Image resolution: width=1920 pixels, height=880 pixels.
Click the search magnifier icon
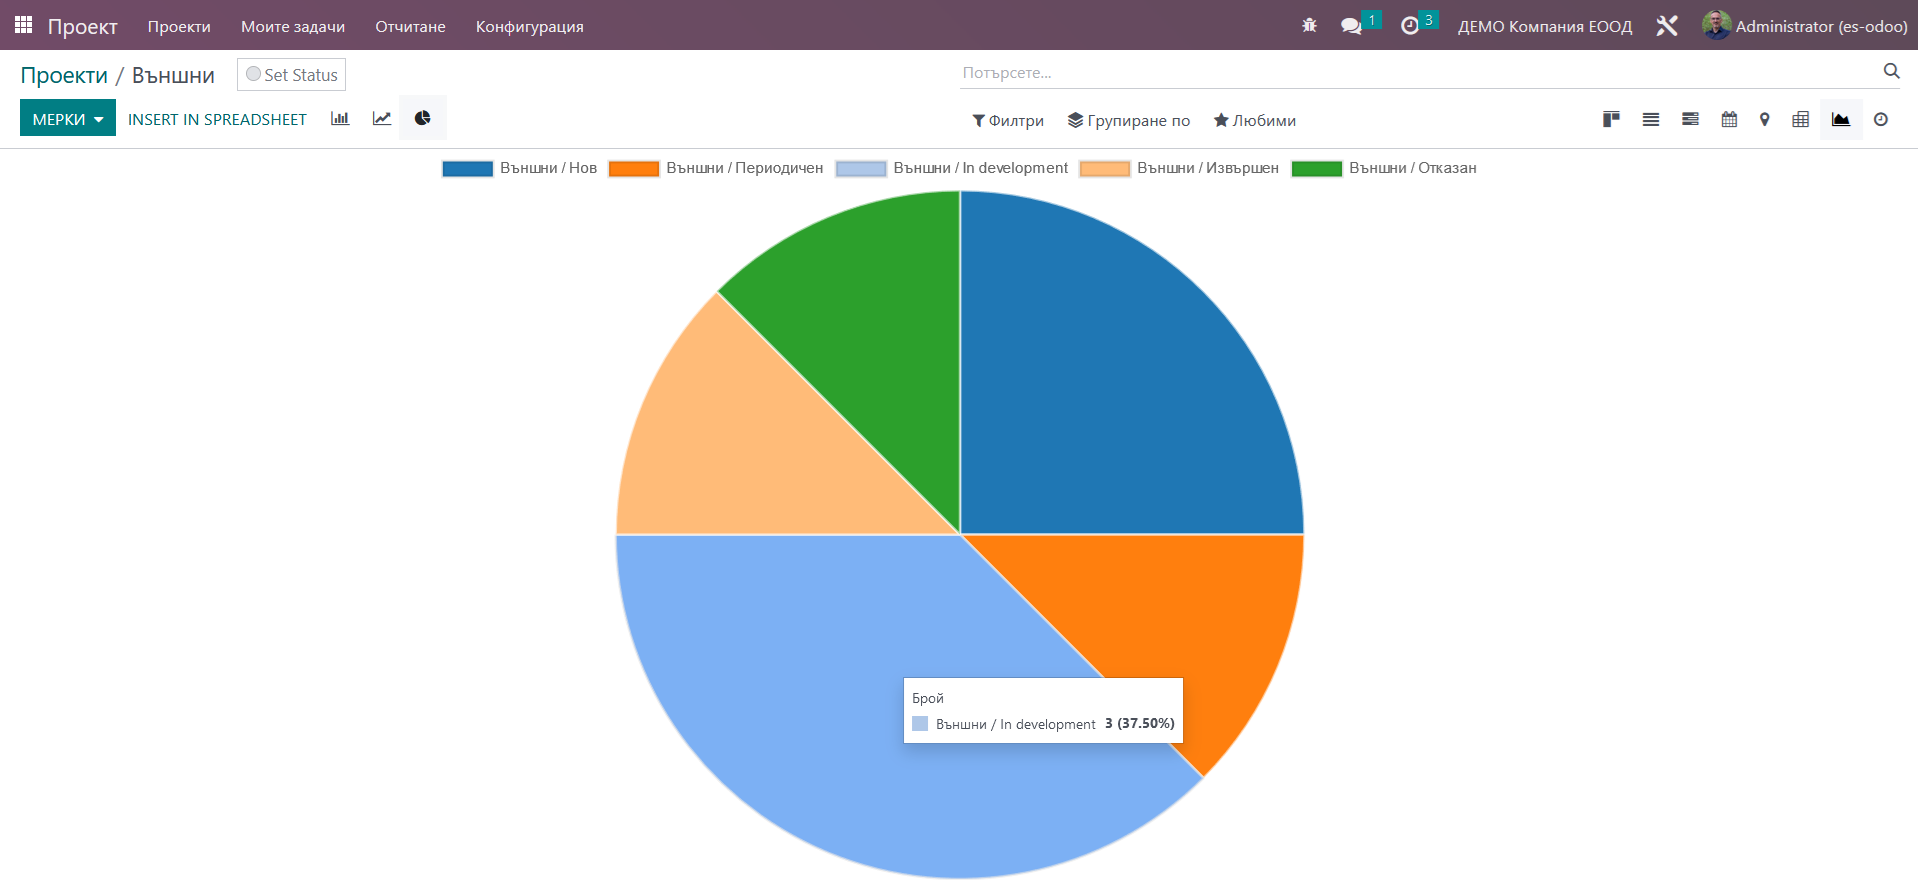(x=1891, y=71)
